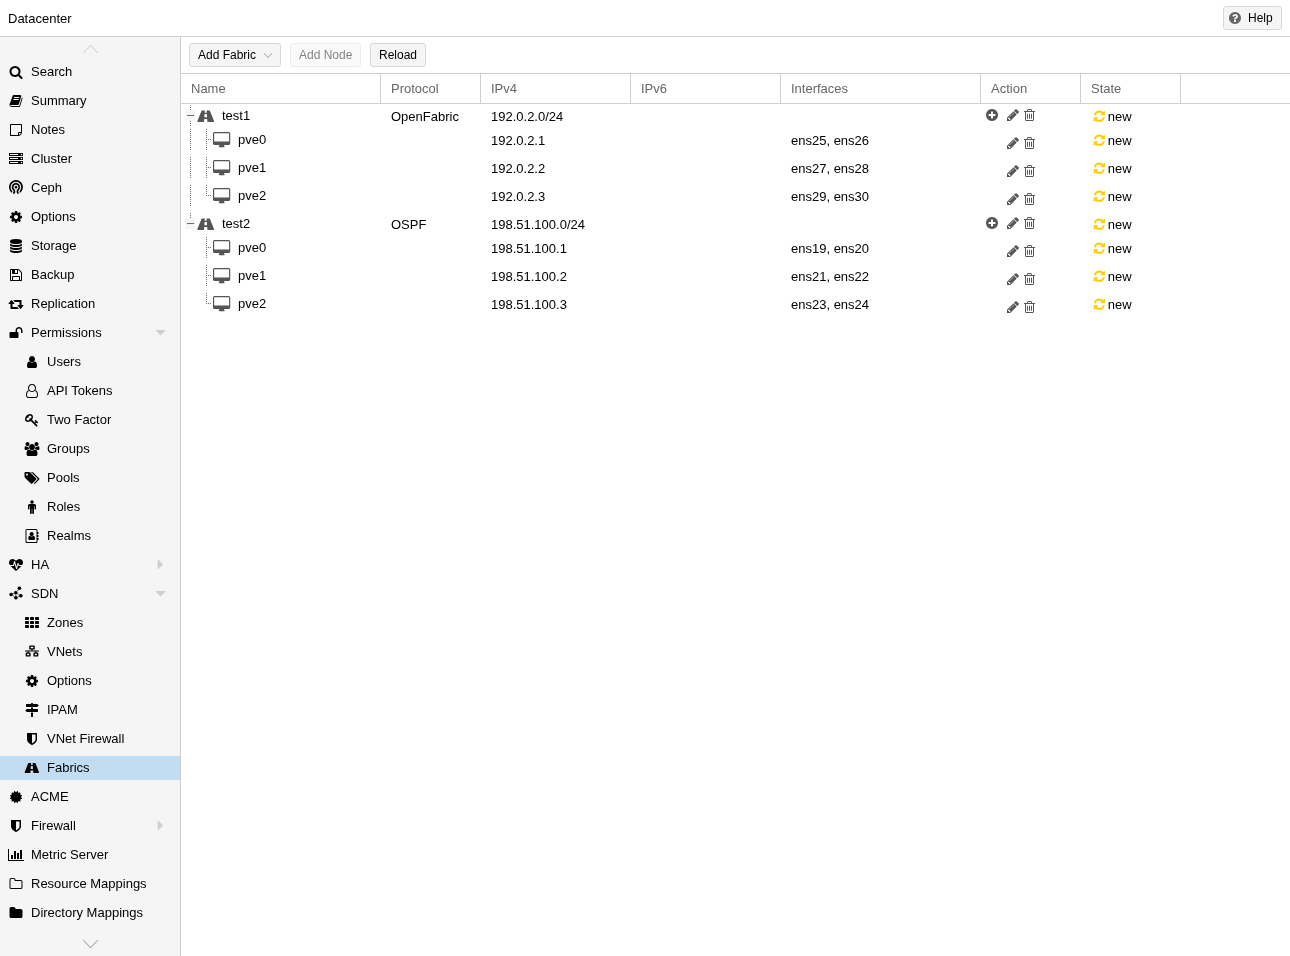The width and height of the screenshot is (1290, 956).
Task: Select the pve0 row under test1
Action: coord(735,141)
